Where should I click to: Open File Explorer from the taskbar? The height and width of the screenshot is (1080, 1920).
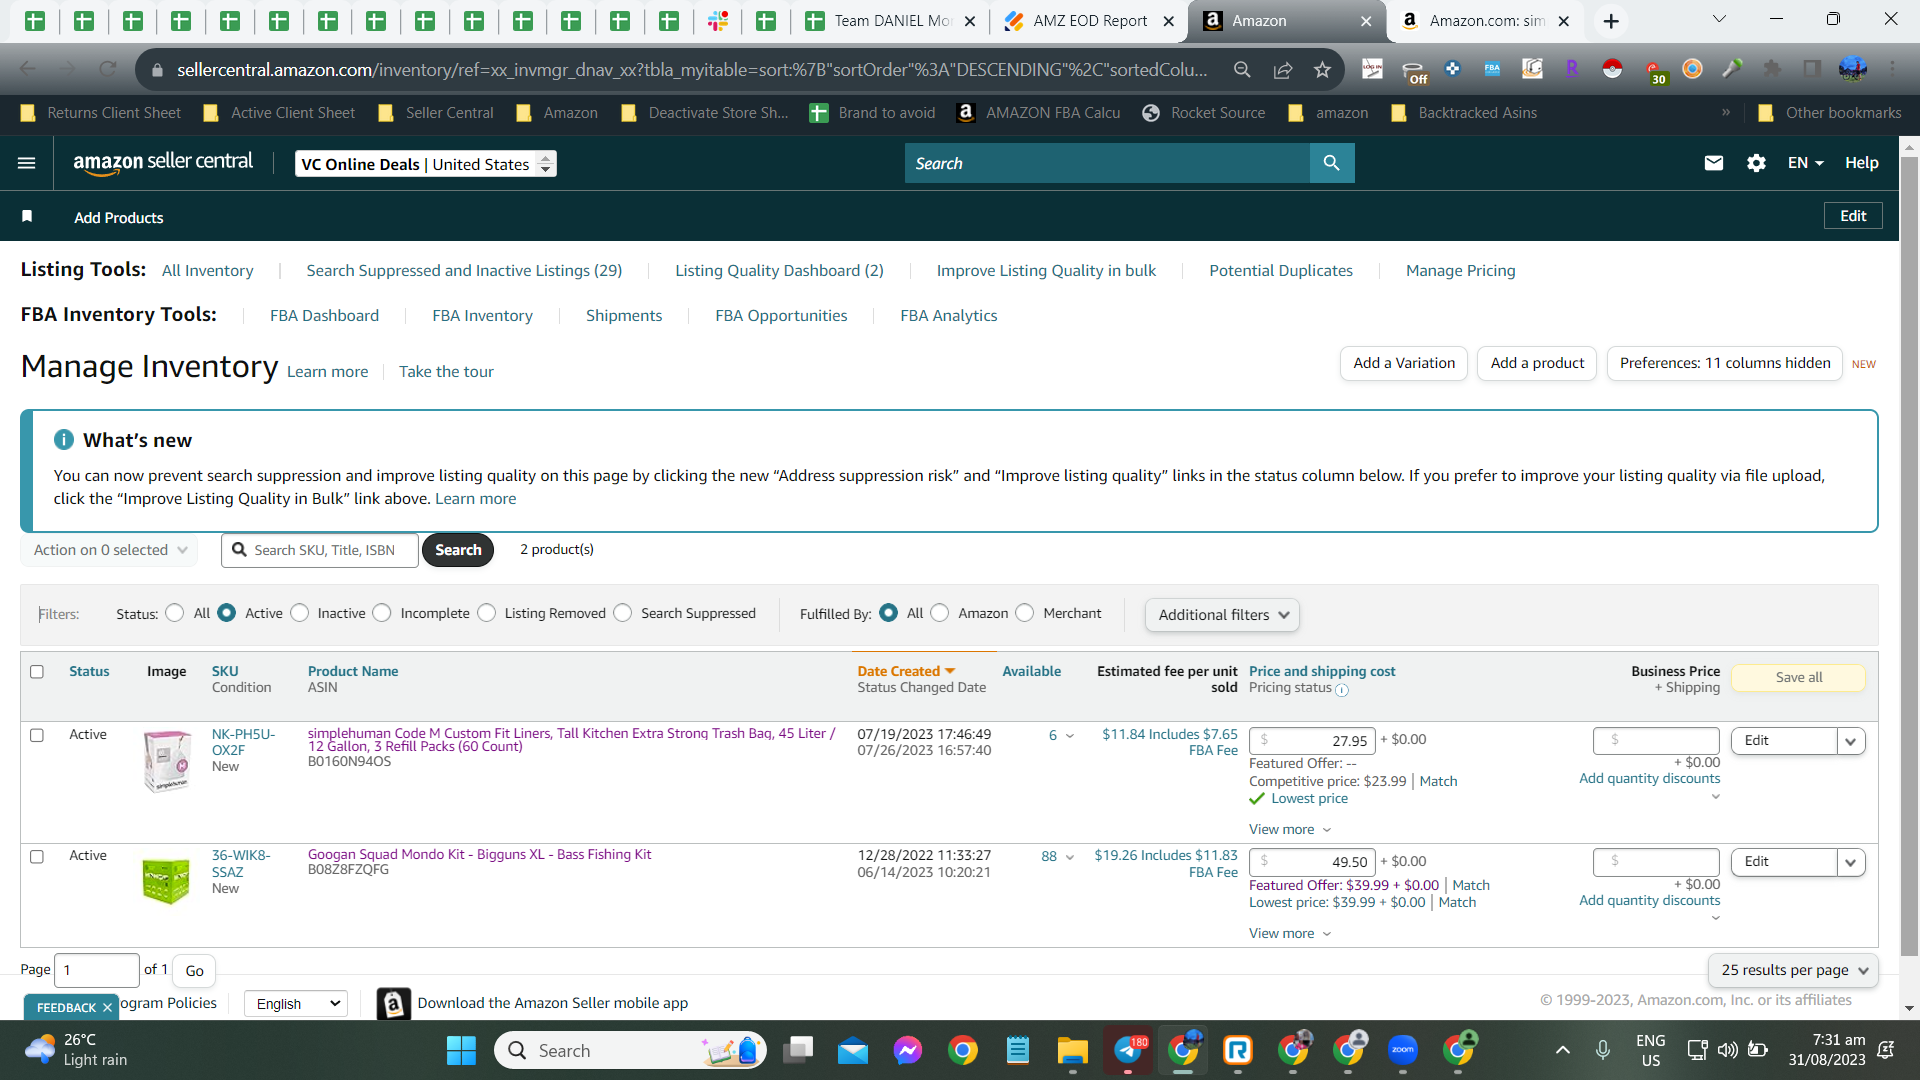[1072, 1050]
